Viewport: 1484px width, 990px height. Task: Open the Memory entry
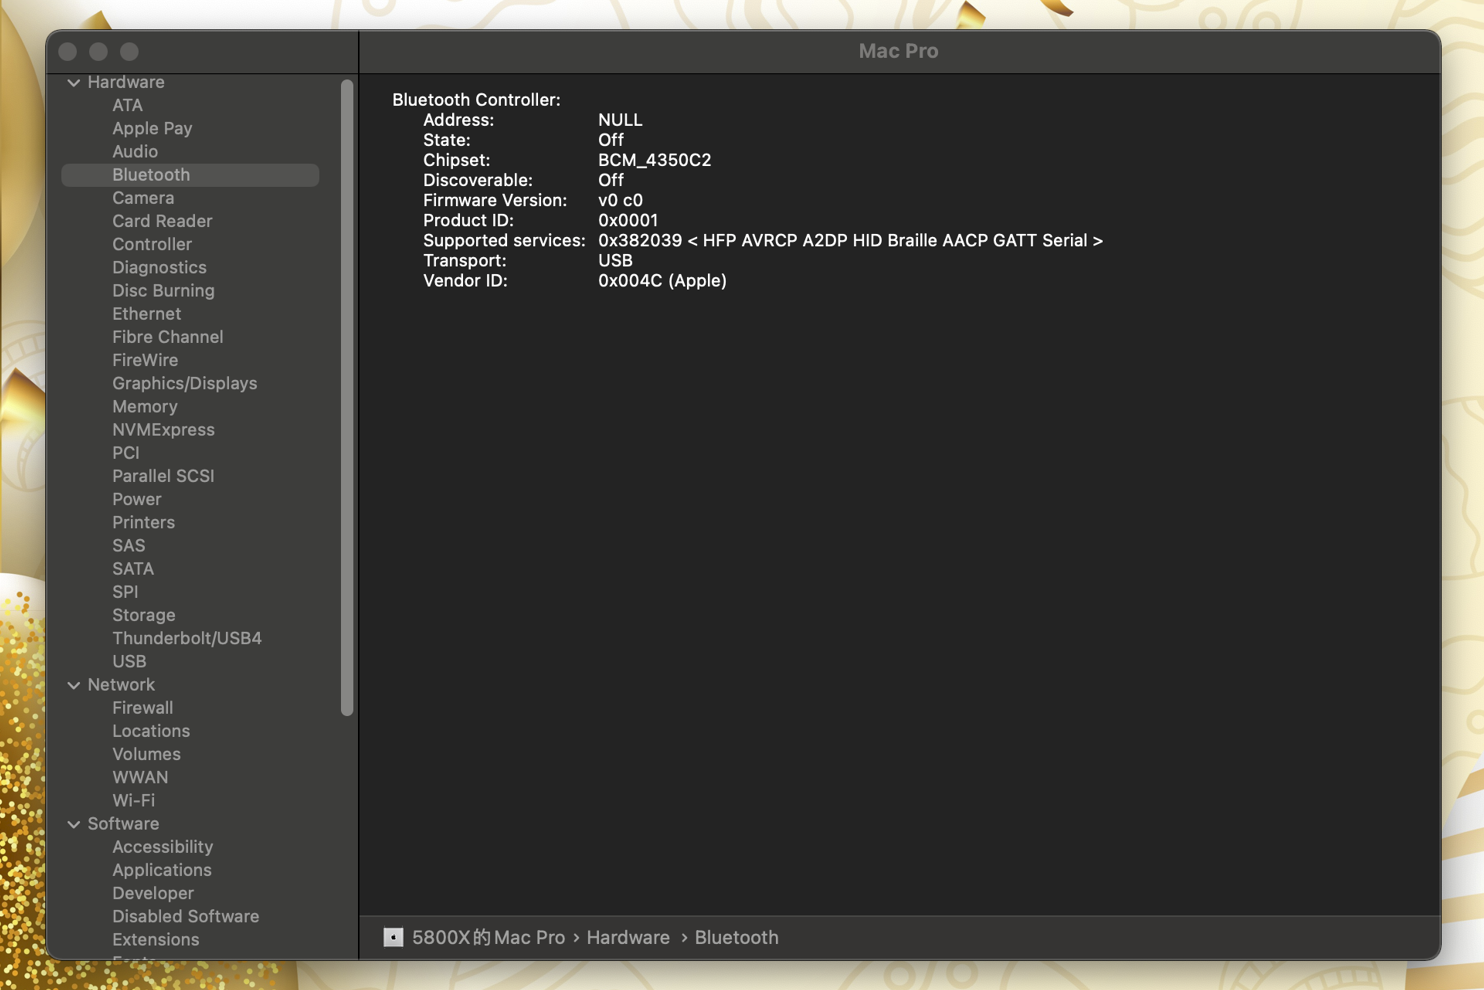(145, 406)
